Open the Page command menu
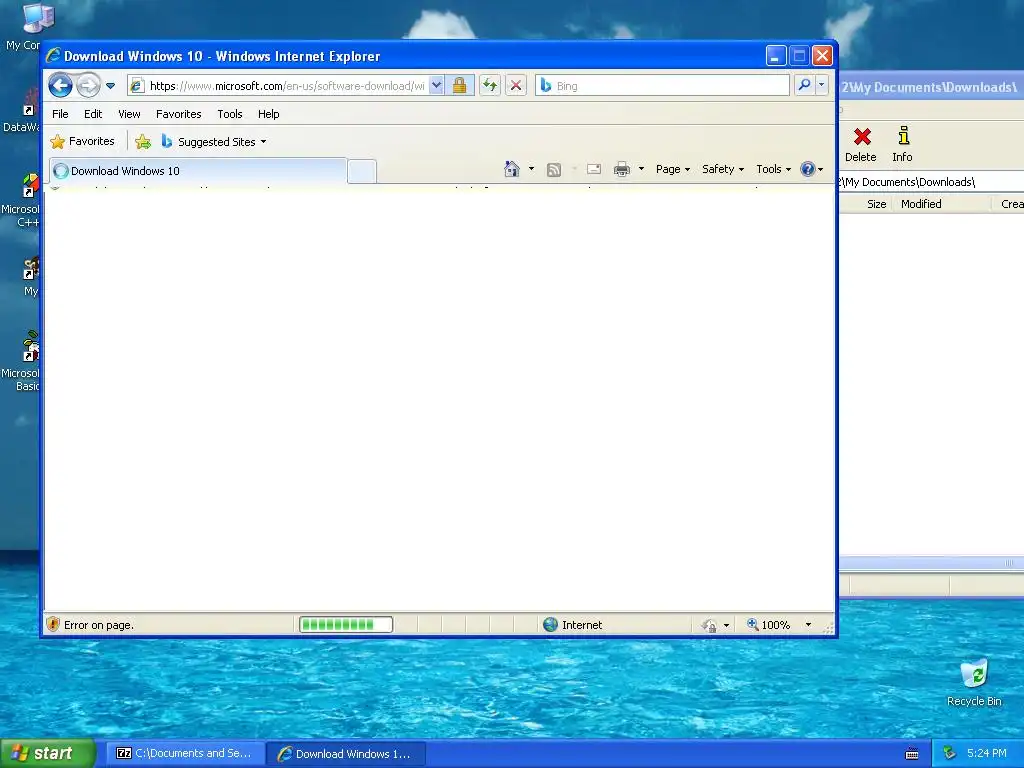 [673, 169]
